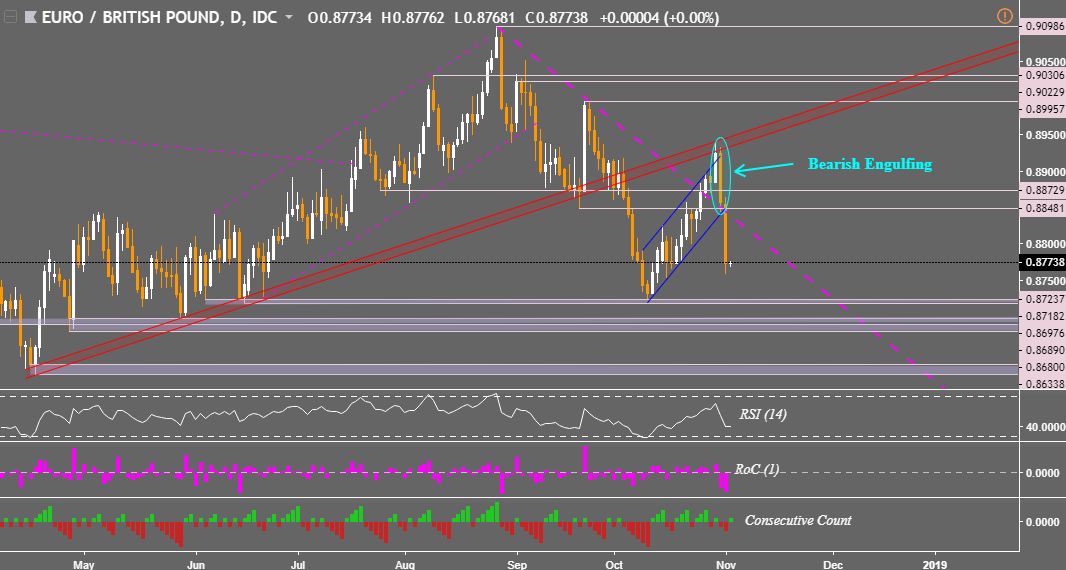This screenshot has width=1066, height=570.
Task: Click the flag icon beside the symbol name
Action: click(31, 17)
